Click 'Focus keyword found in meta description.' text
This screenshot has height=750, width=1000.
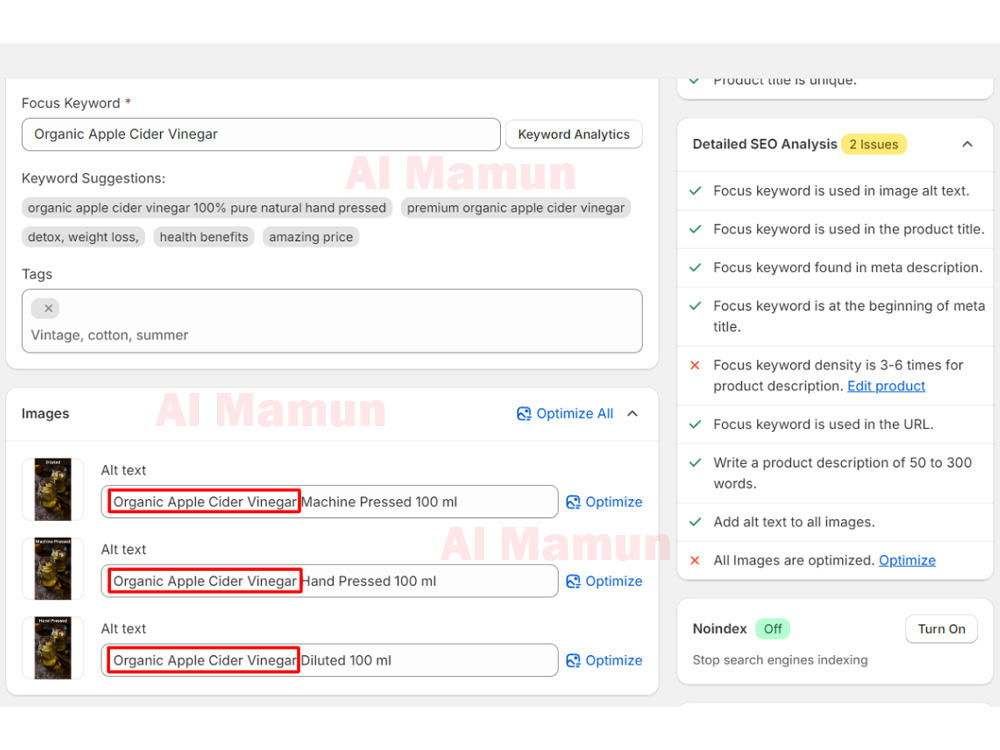pyautogui.click(x=848, y=268)
